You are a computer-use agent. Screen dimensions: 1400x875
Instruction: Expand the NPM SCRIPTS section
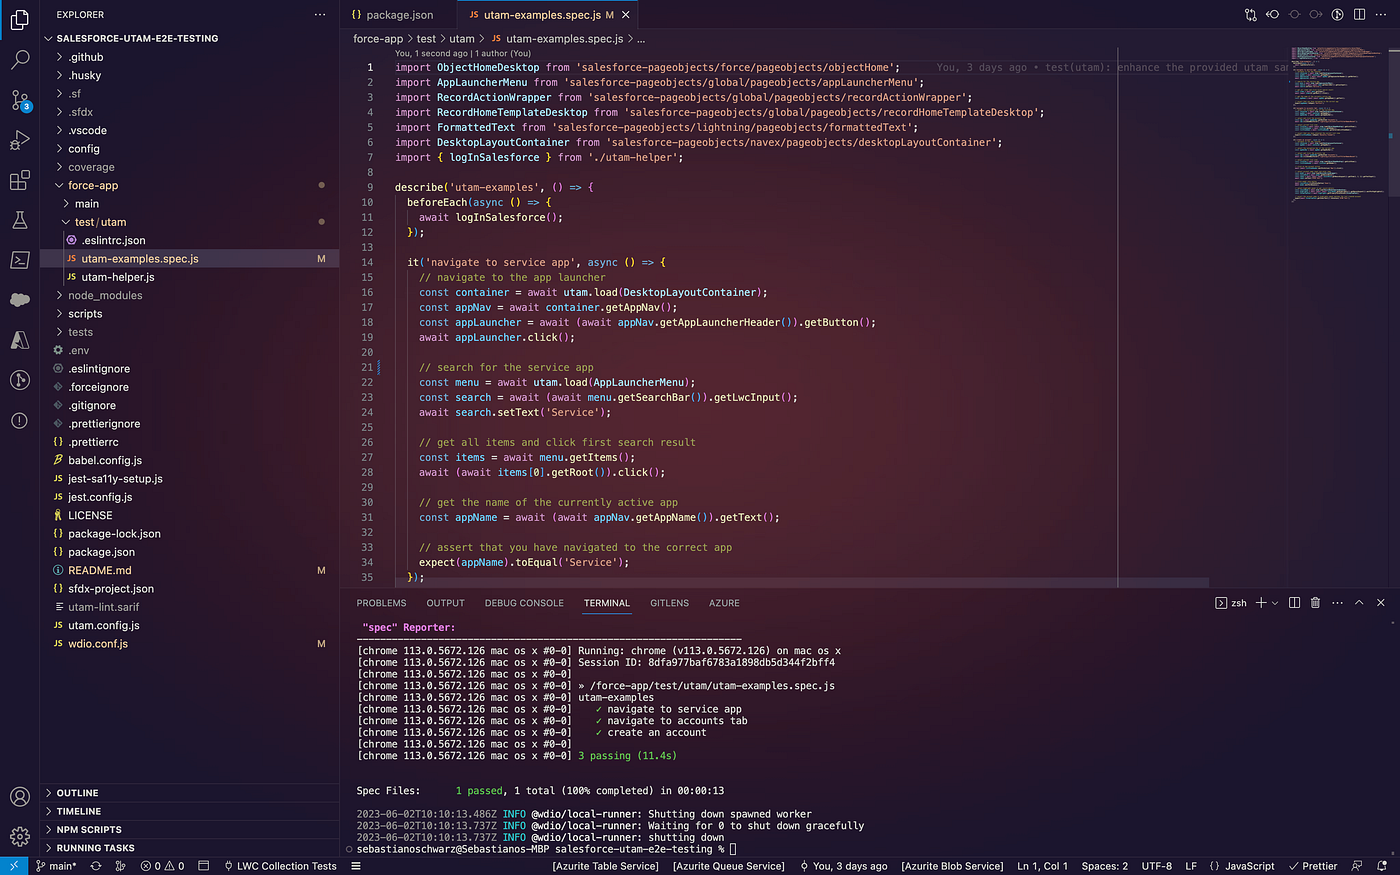click(x=89, y=829)
